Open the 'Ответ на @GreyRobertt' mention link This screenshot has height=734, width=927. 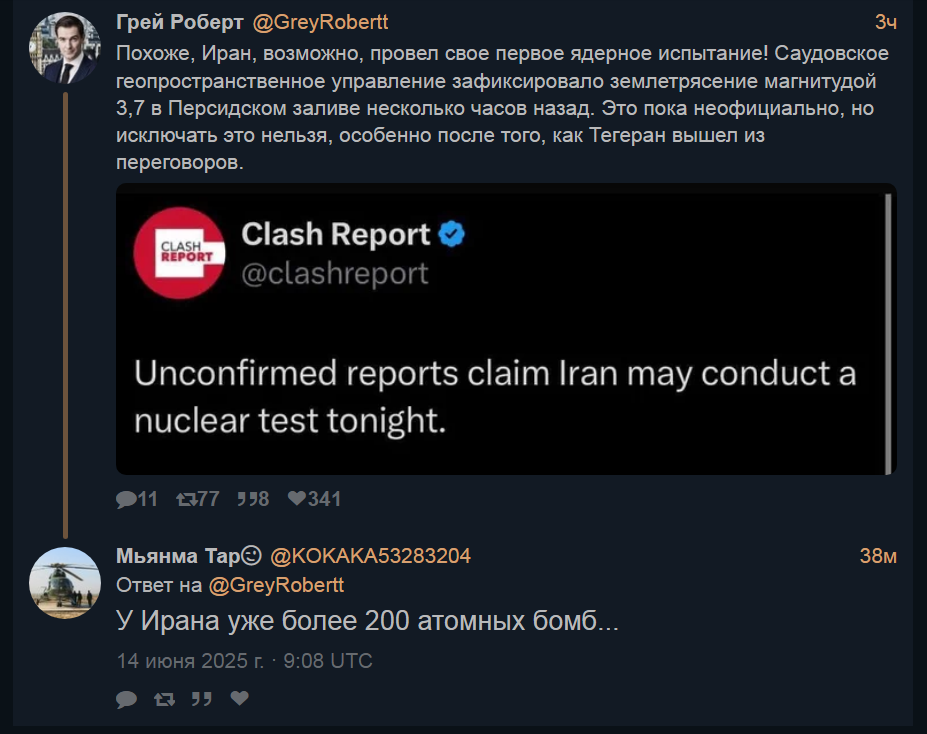pyautogui.click(x=276, y=585)
